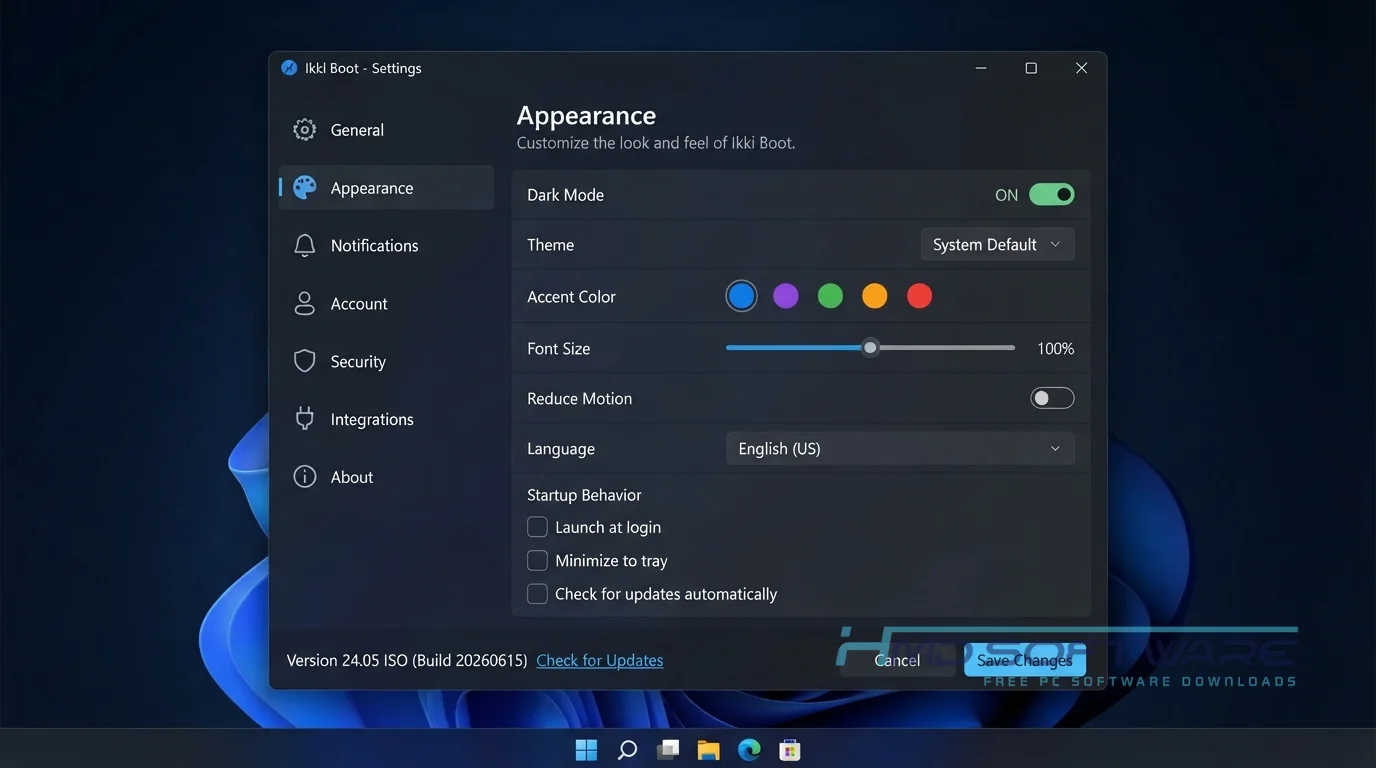Click the Startup Behavior heading
1376x768 pixels.
(584, 495)
